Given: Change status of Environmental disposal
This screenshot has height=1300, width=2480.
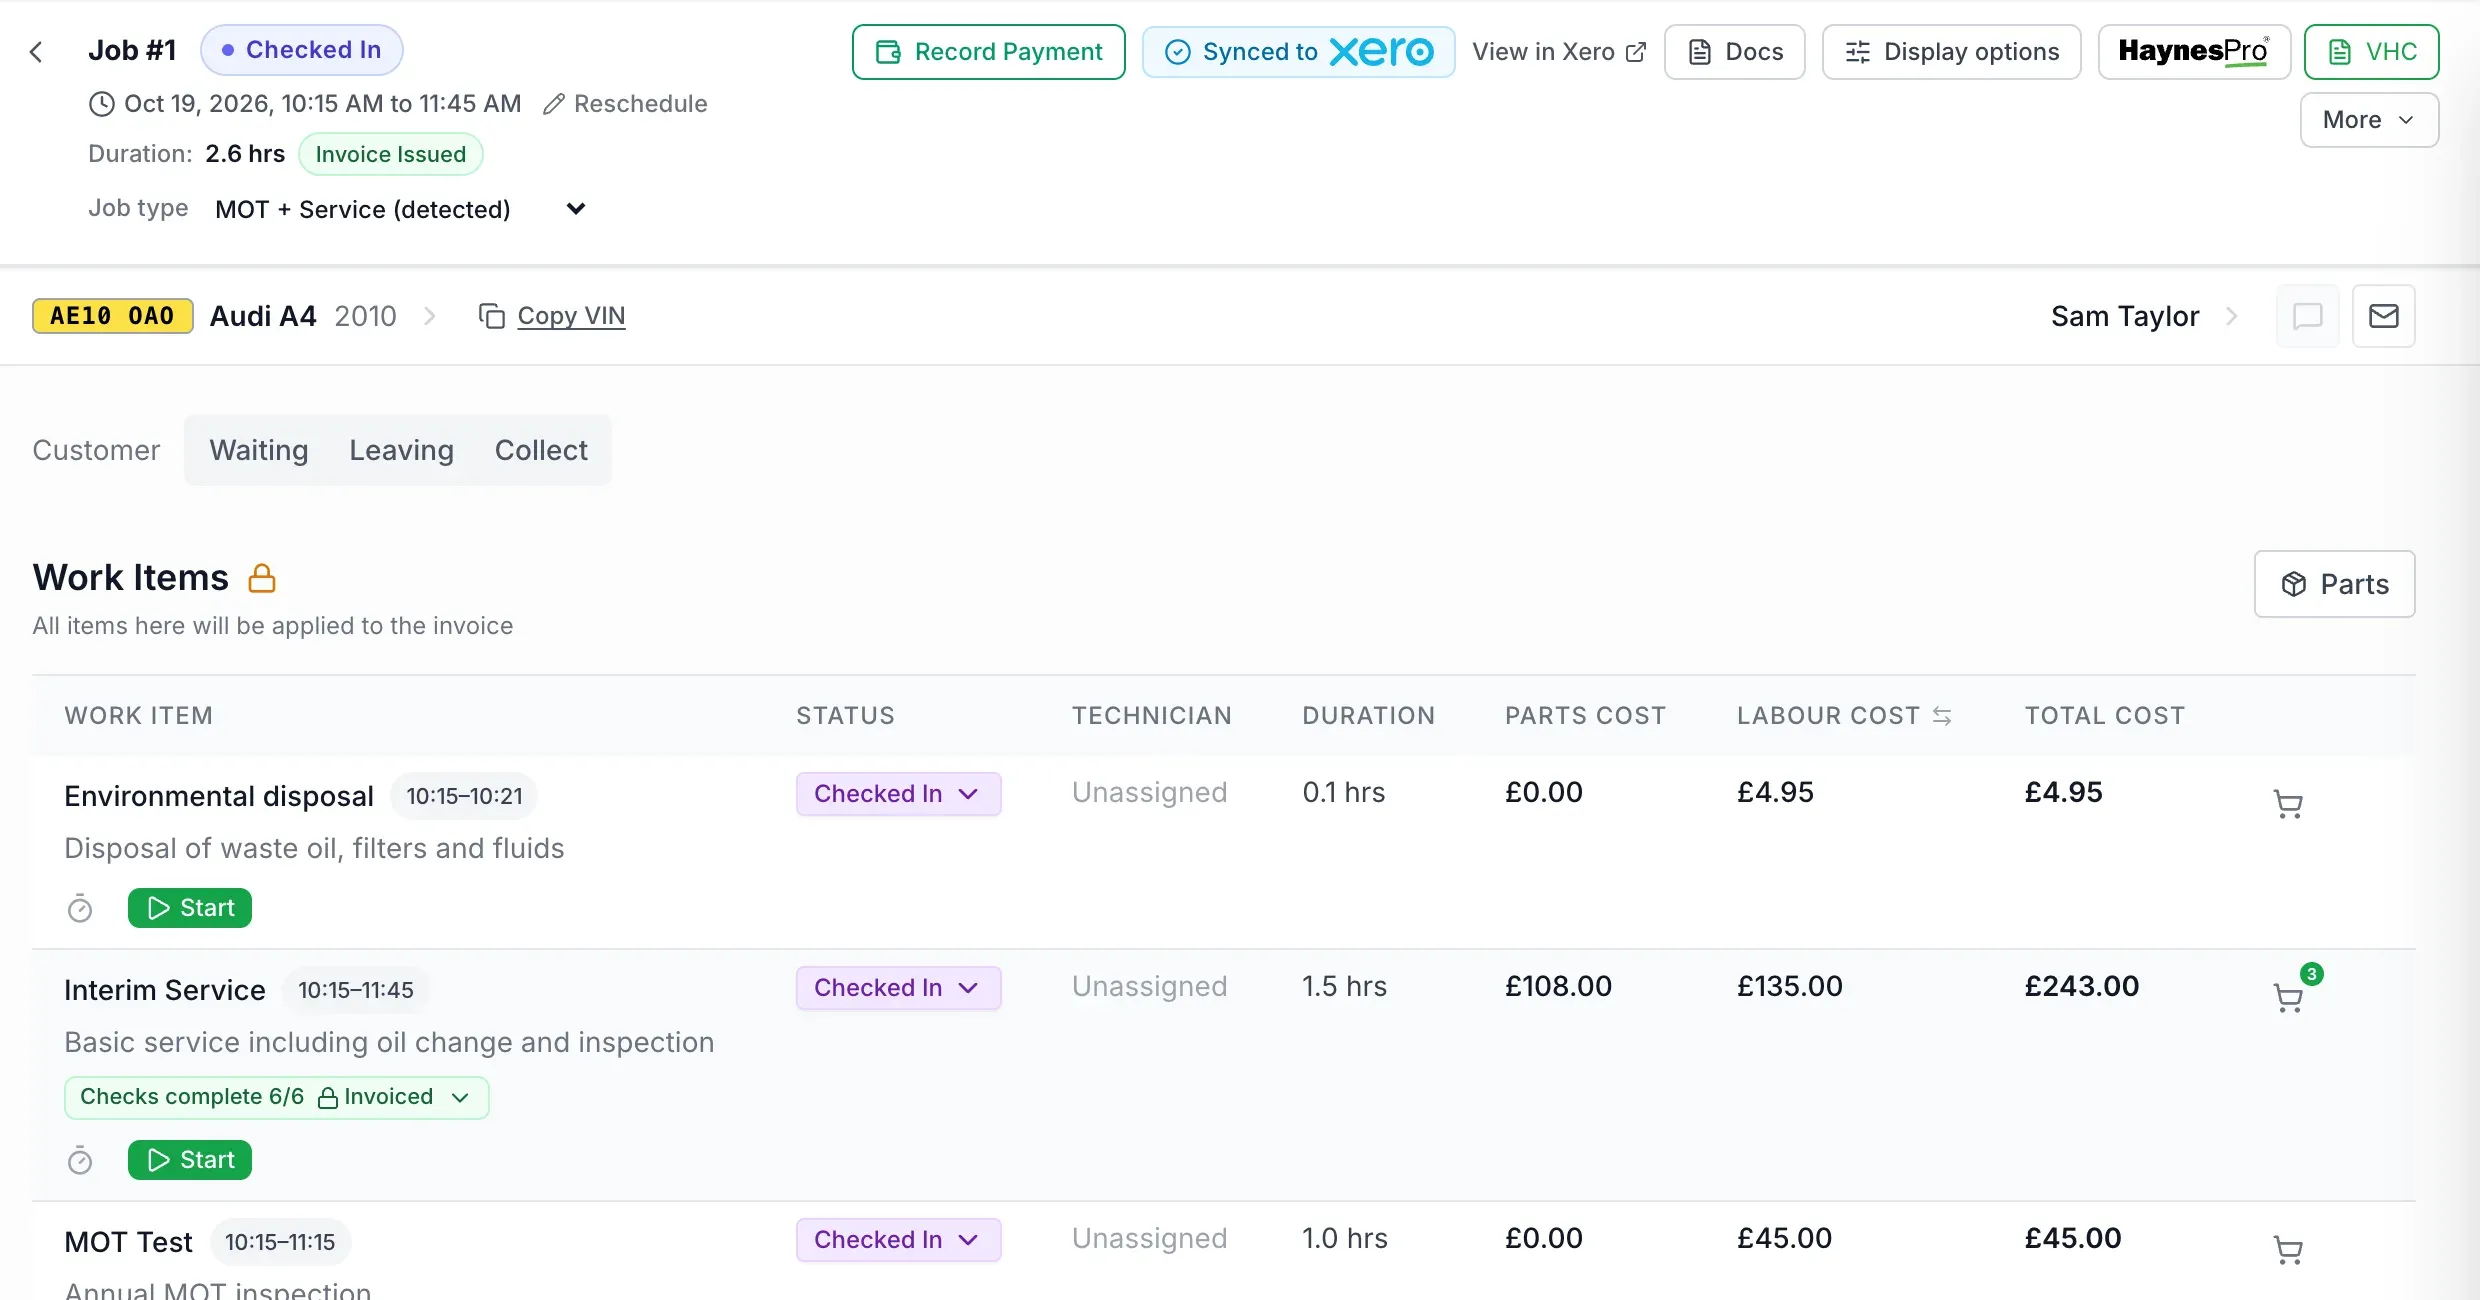Looking at the screenshot, I should (x=898, y=794).
